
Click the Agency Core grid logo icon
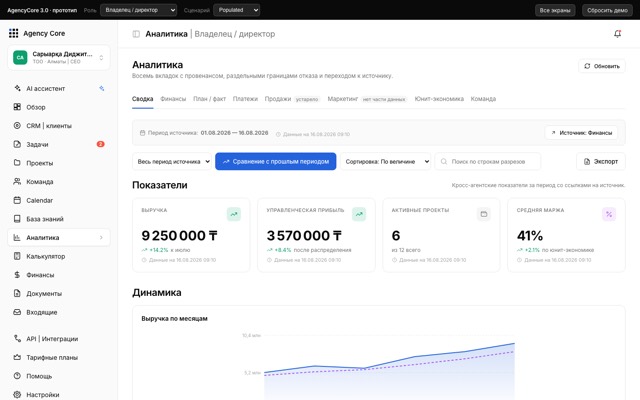(13, 33)
